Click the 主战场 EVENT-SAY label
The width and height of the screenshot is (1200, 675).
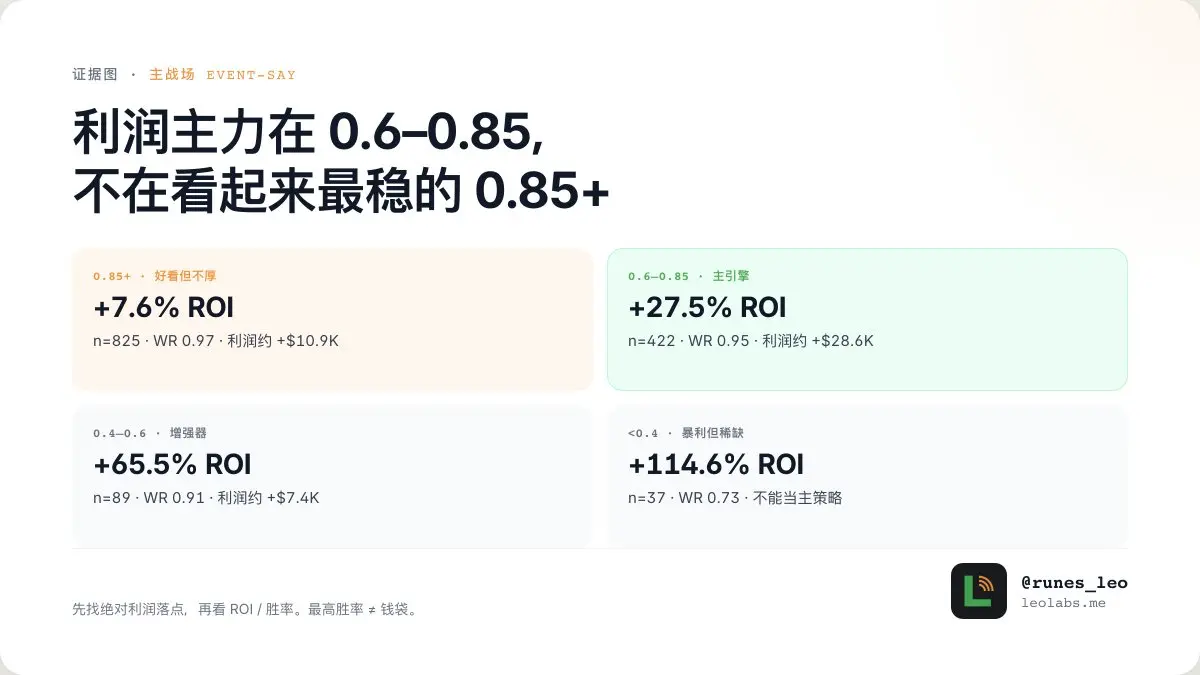tap(222, 75)
